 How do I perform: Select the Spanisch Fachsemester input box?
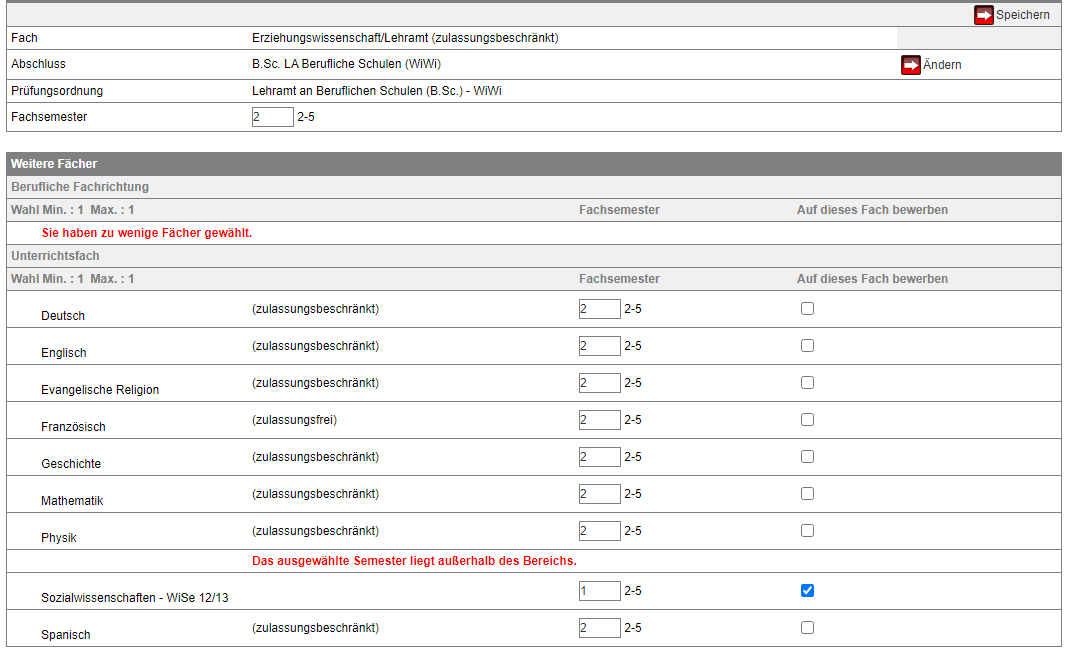[599, 628]
